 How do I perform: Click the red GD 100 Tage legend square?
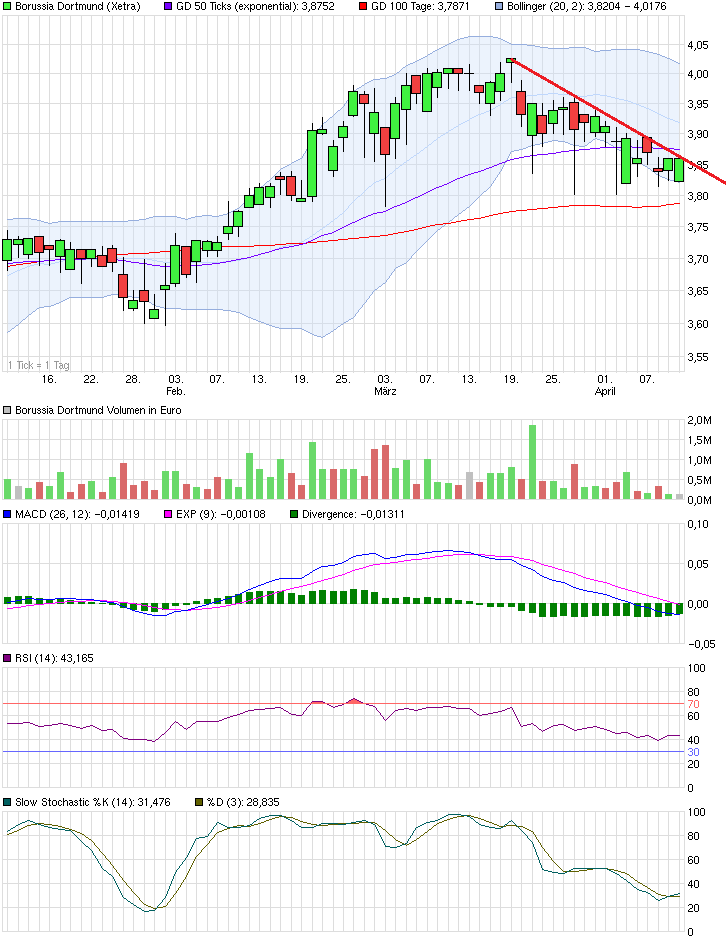pyautogui.click(x=363, y=7)
